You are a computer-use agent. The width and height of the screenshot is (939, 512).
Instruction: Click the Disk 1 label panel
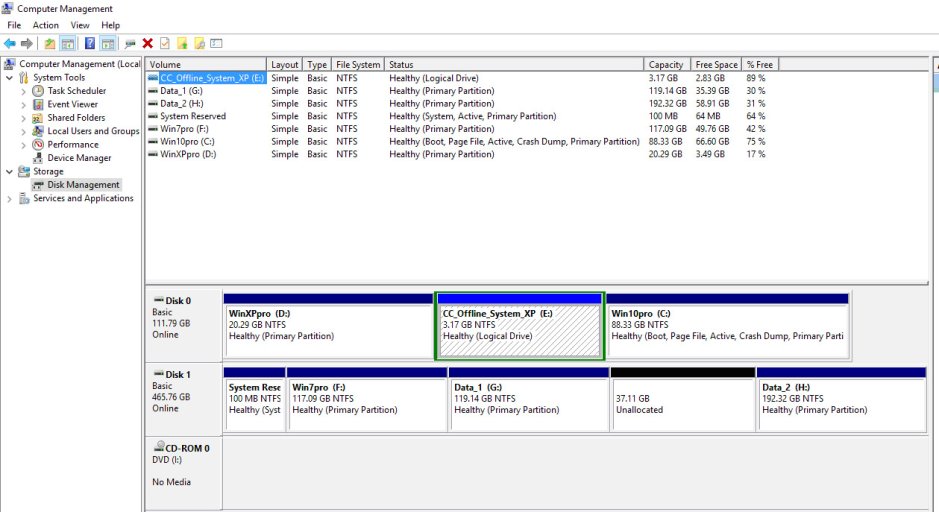point(183,399)
